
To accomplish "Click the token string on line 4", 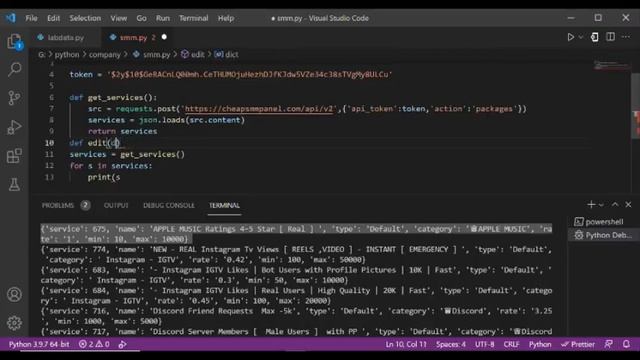I will click(250, 75).
